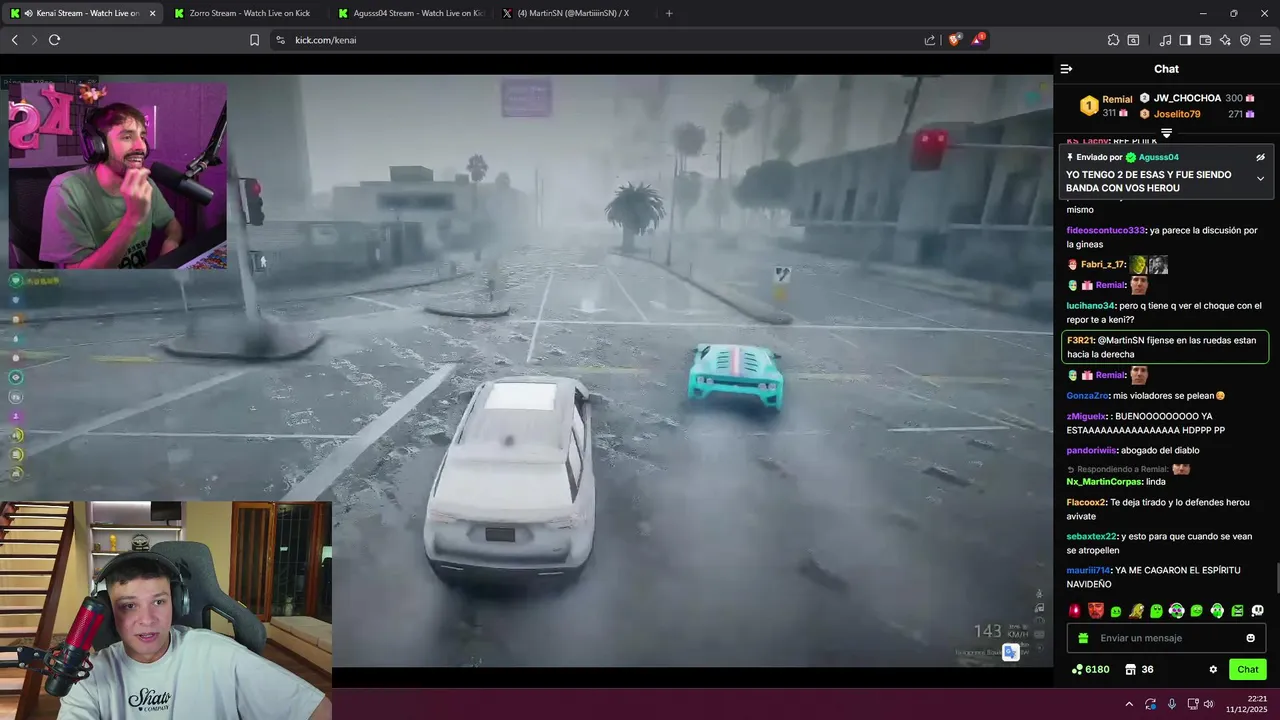This screenshot has height=720, width=1280.
Task: Pick the red face quick emote
Action: coord(1096,611)
